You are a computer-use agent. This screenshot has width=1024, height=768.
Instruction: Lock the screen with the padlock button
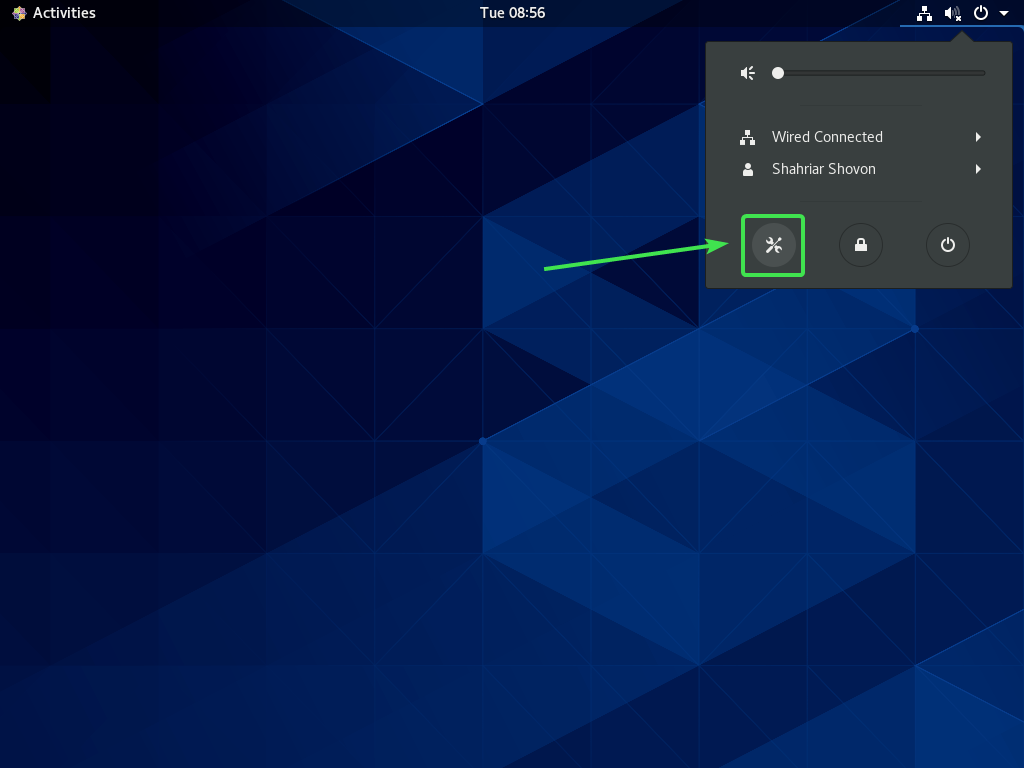point(860,245)
